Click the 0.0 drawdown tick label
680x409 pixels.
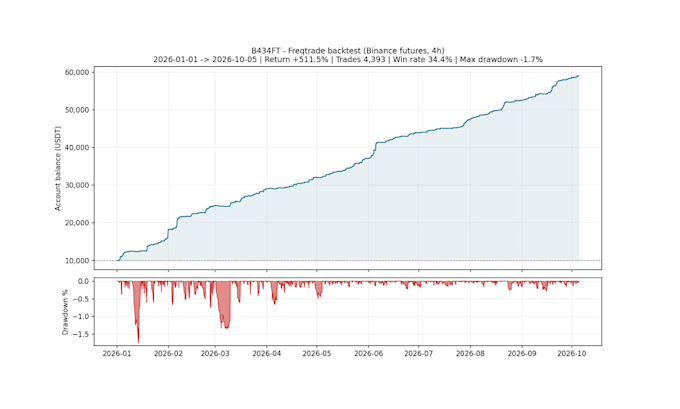[84, 281]
